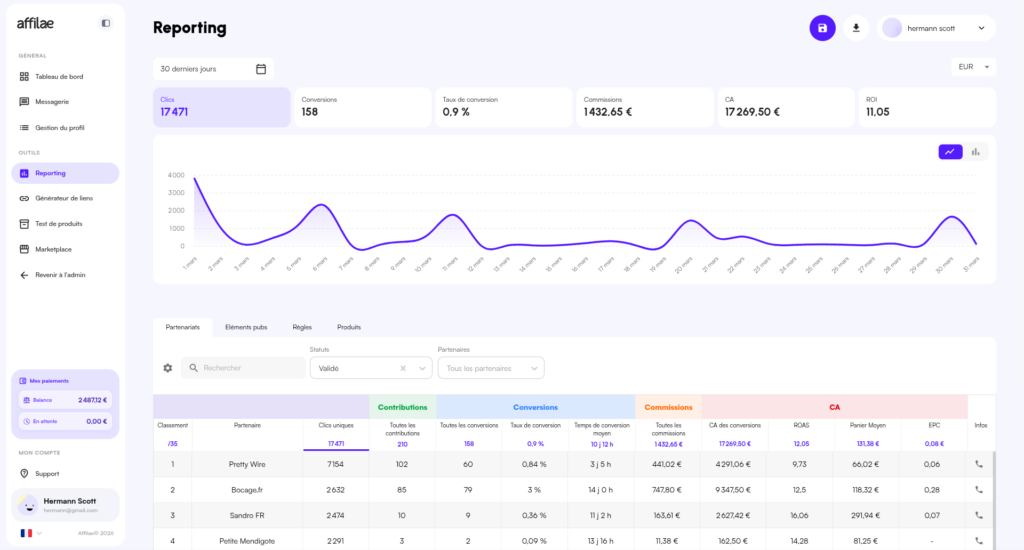This screenshot has height=550, width=1024.
Task: Switch to line chart view
Action: [x=949, y=152]
